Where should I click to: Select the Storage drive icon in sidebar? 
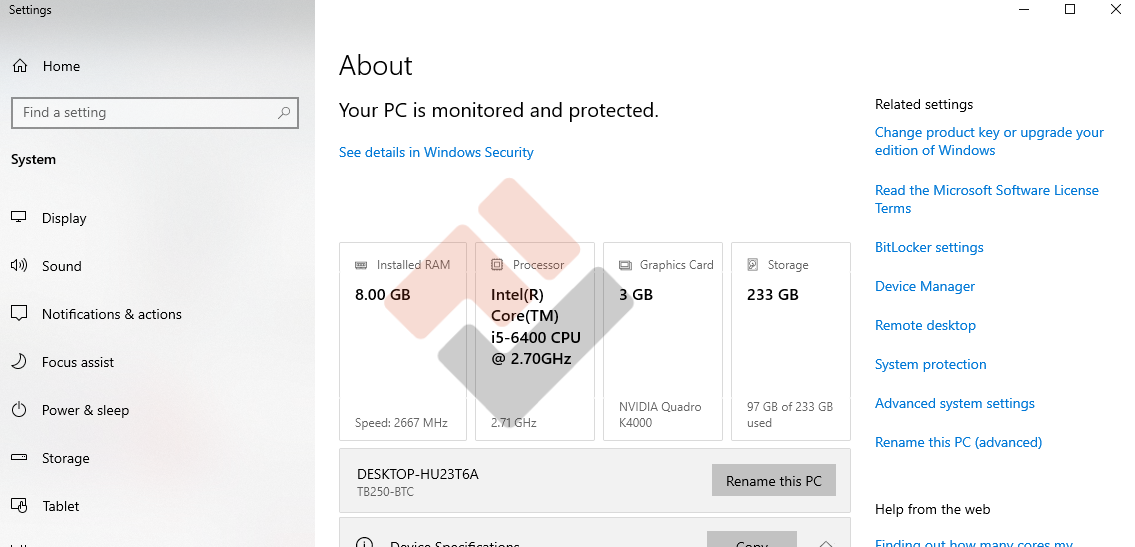(x=19, y=458)
